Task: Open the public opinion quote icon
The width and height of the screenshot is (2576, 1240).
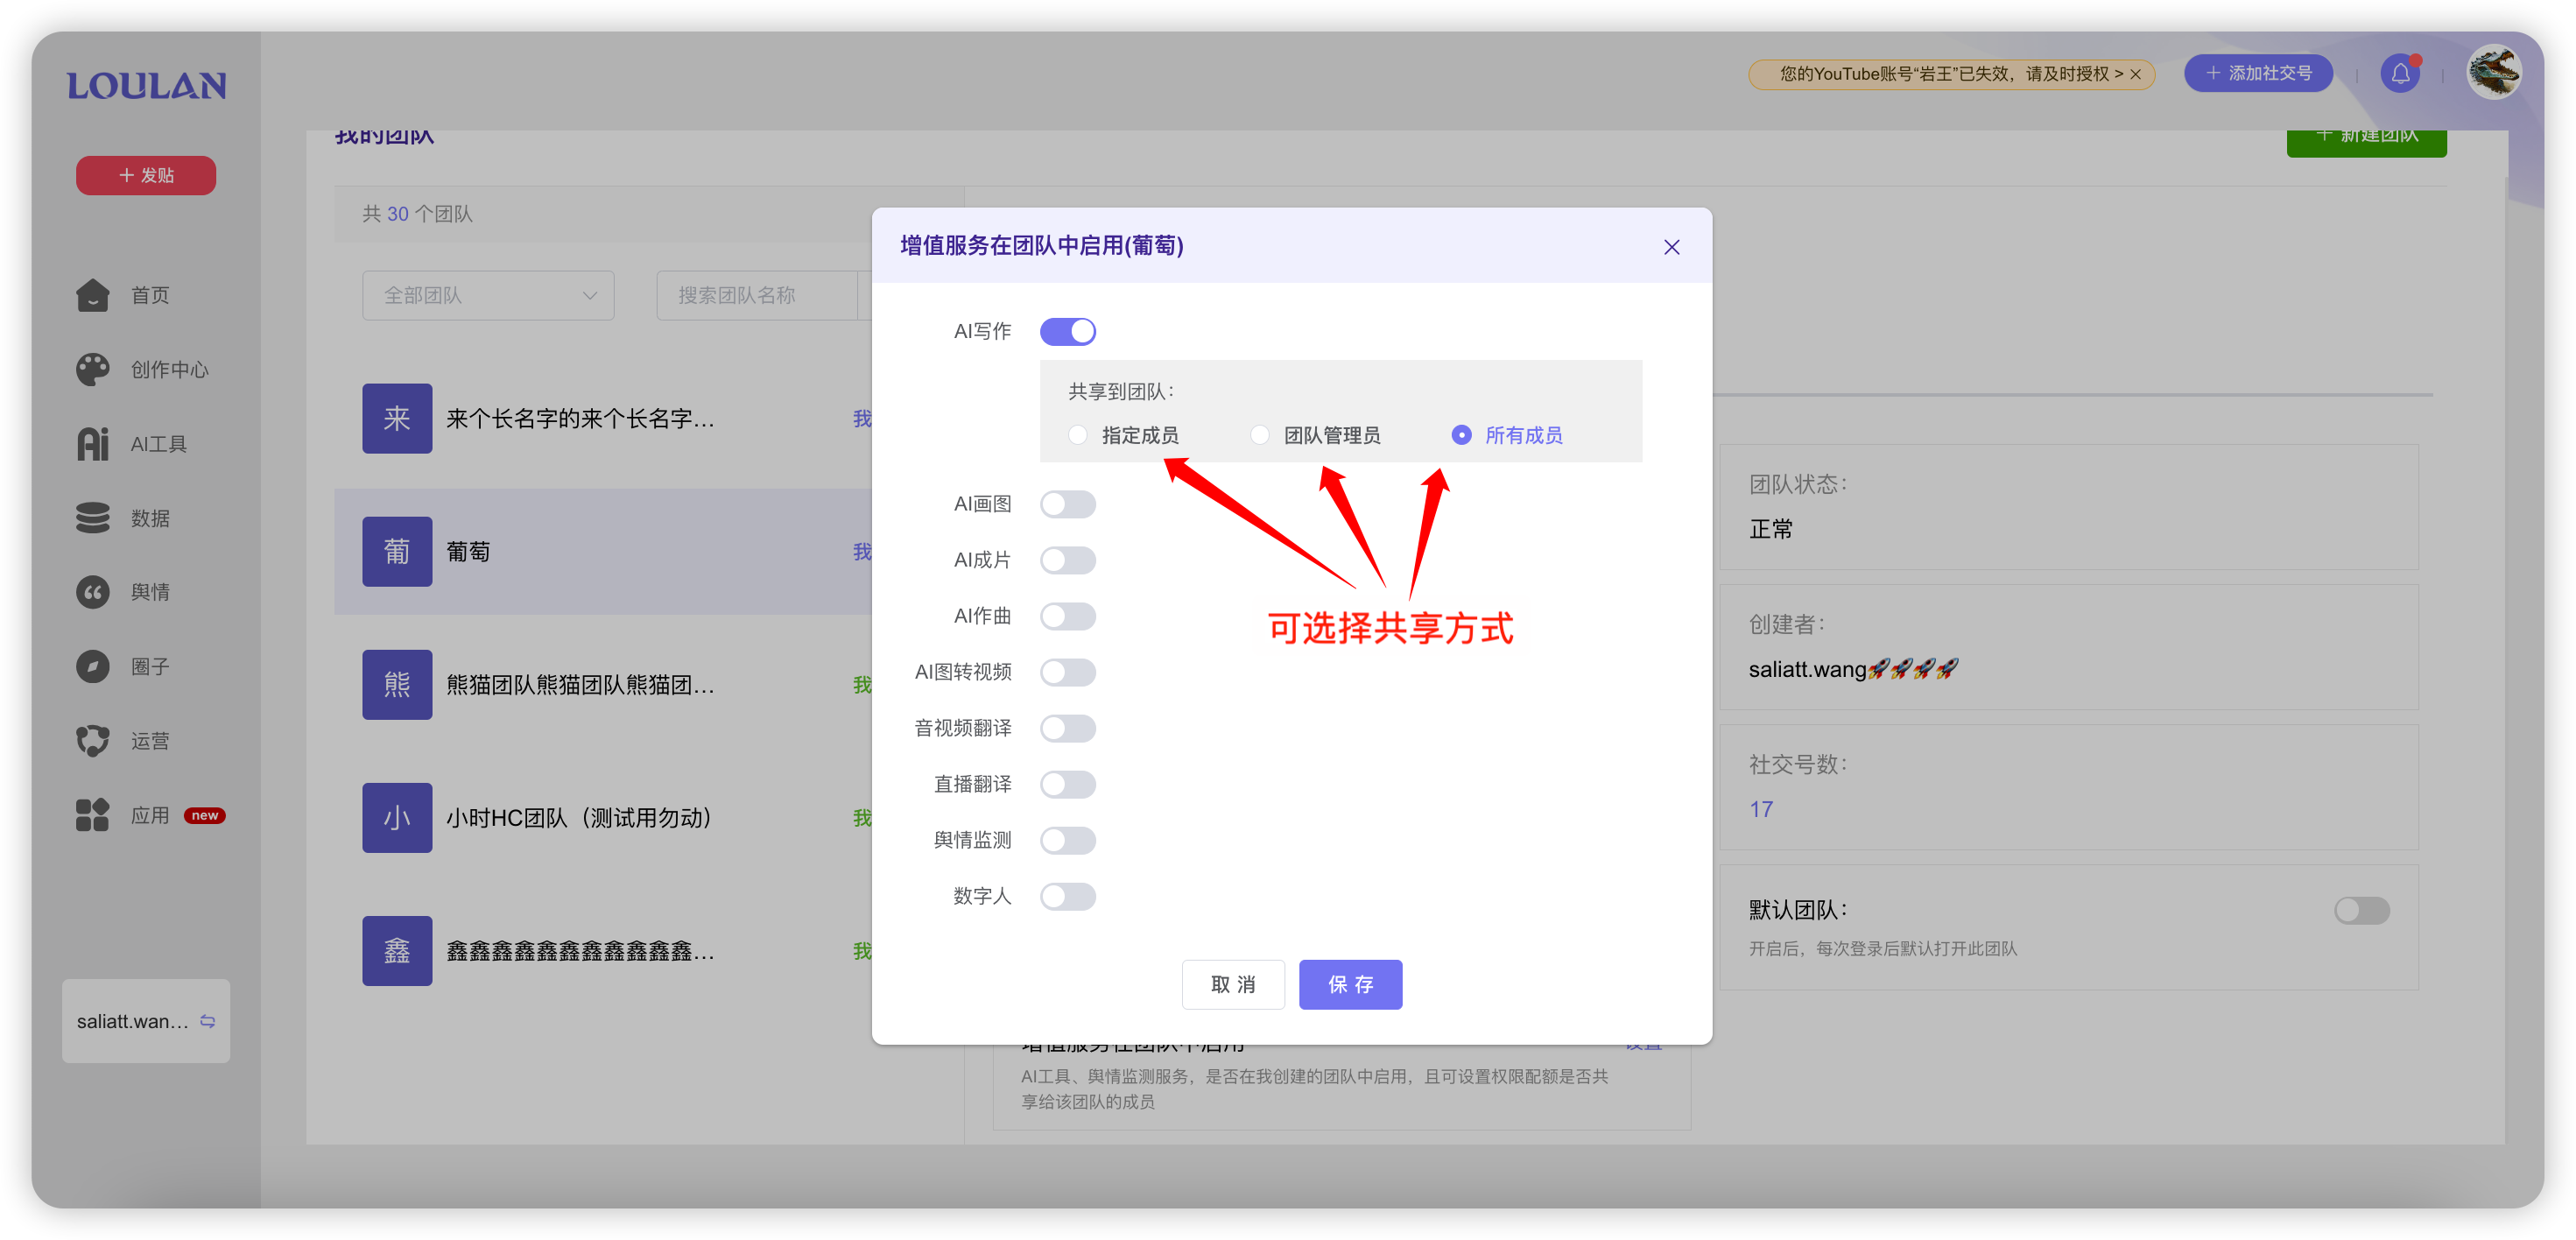Action: 93,592
